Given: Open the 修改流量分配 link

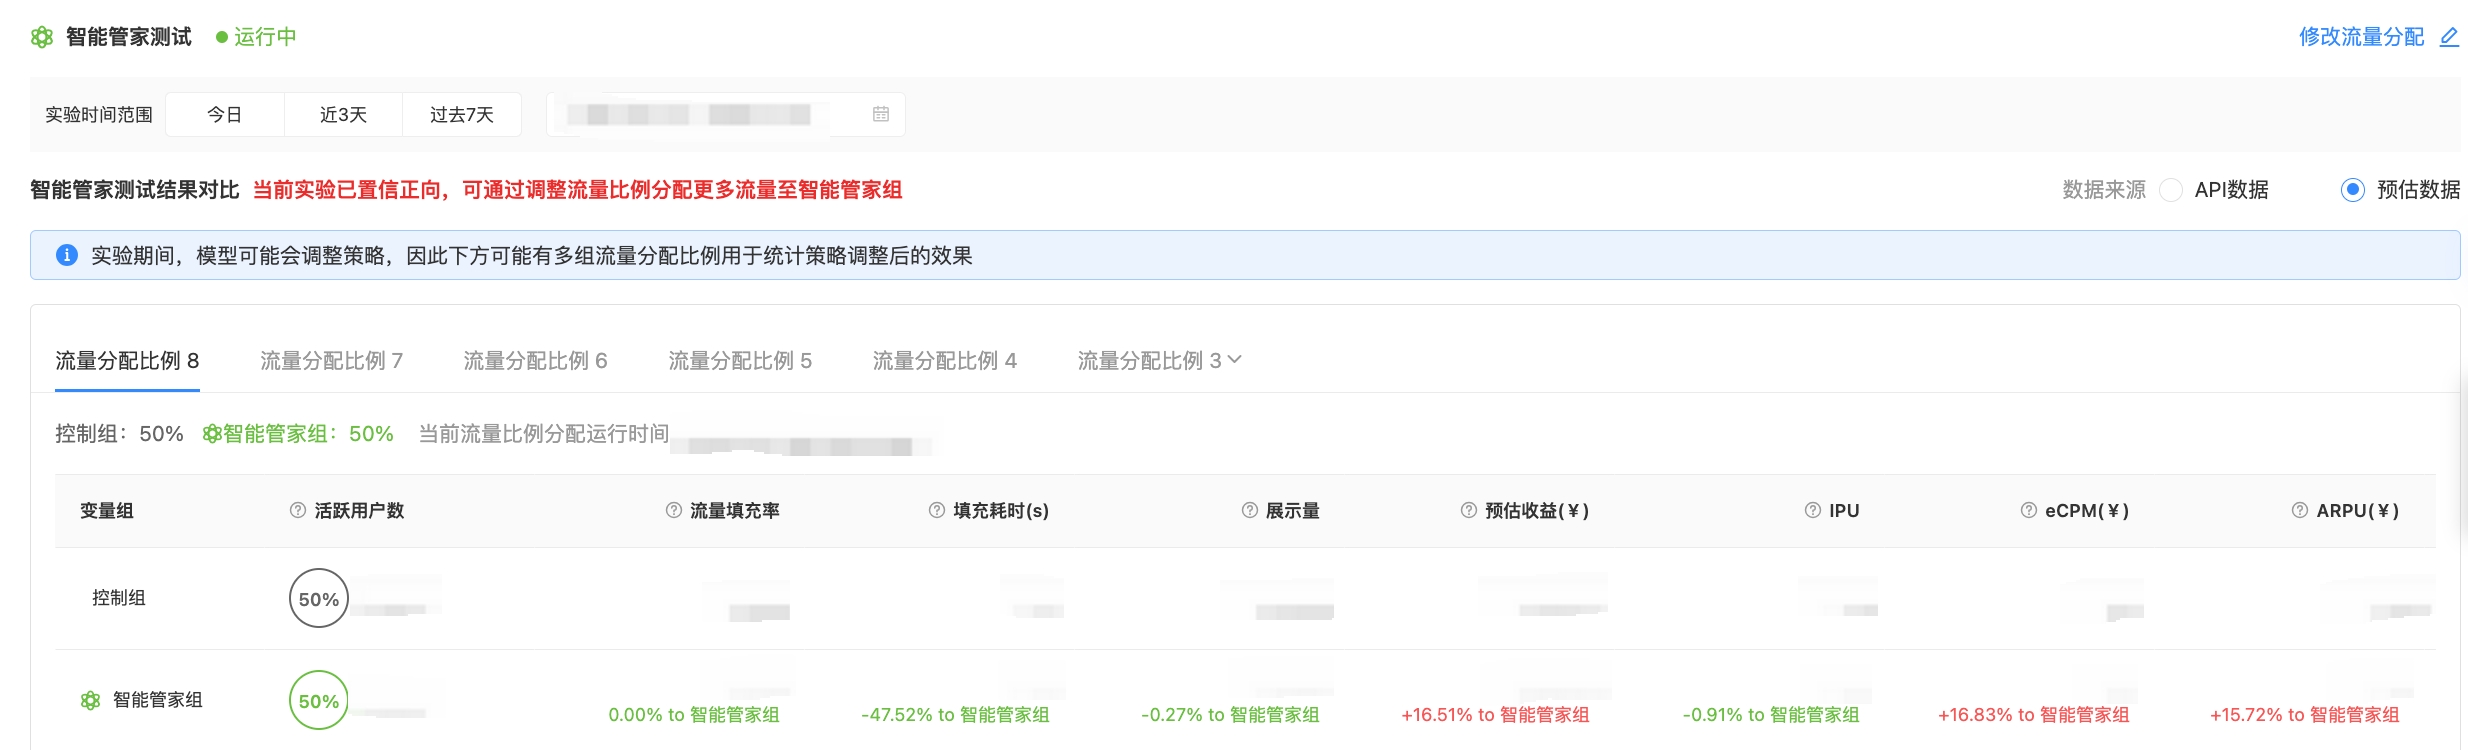Looking at the screenshot, I should point(2361,37).
